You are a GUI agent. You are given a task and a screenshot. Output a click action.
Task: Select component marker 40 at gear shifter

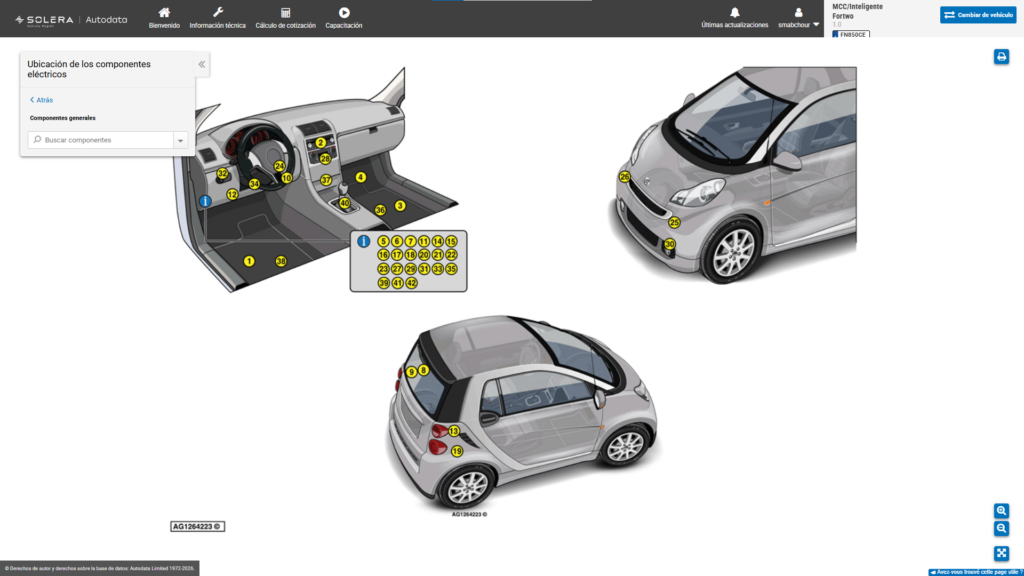coord(344,203)
